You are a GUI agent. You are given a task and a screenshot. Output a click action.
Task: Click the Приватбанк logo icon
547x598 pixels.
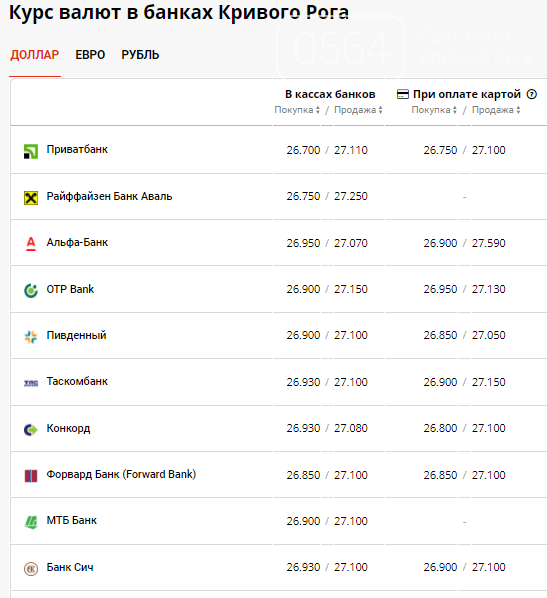[31, 151]
